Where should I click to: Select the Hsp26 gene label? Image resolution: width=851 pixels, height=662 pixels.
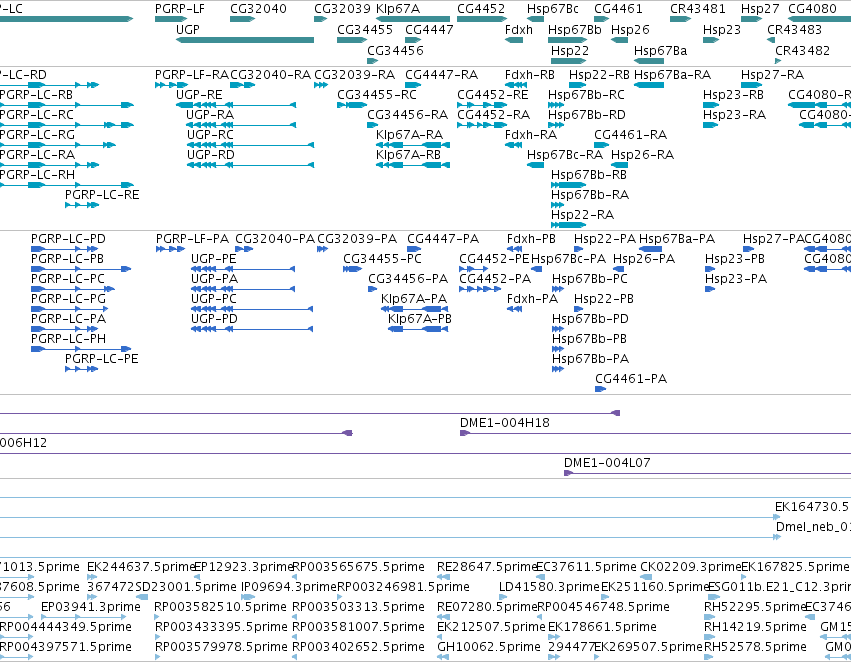[x=630, y=29]
